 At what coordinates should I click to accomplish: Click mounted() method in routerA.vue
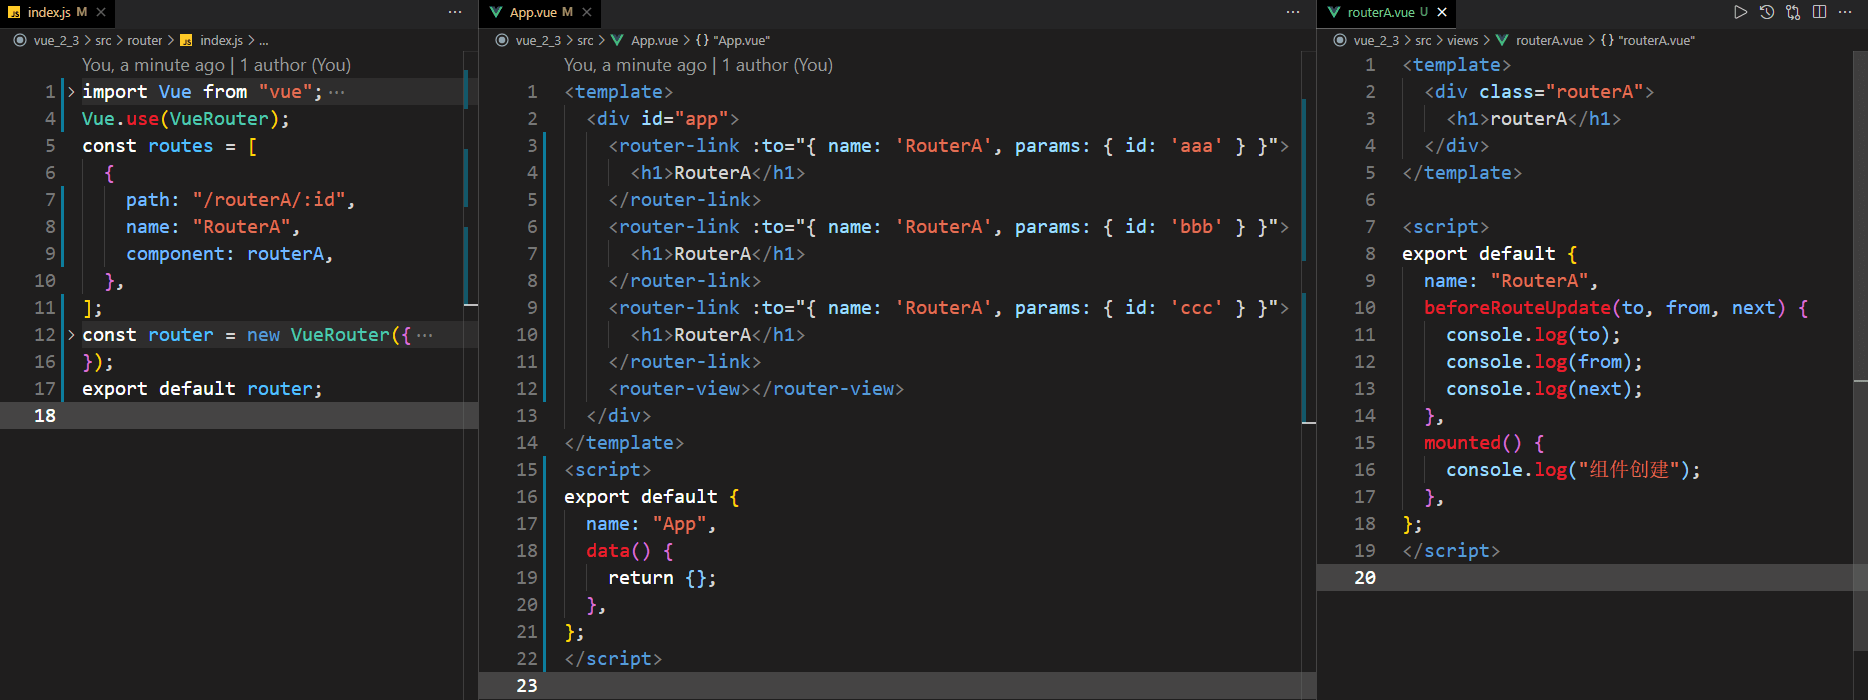1472,443
